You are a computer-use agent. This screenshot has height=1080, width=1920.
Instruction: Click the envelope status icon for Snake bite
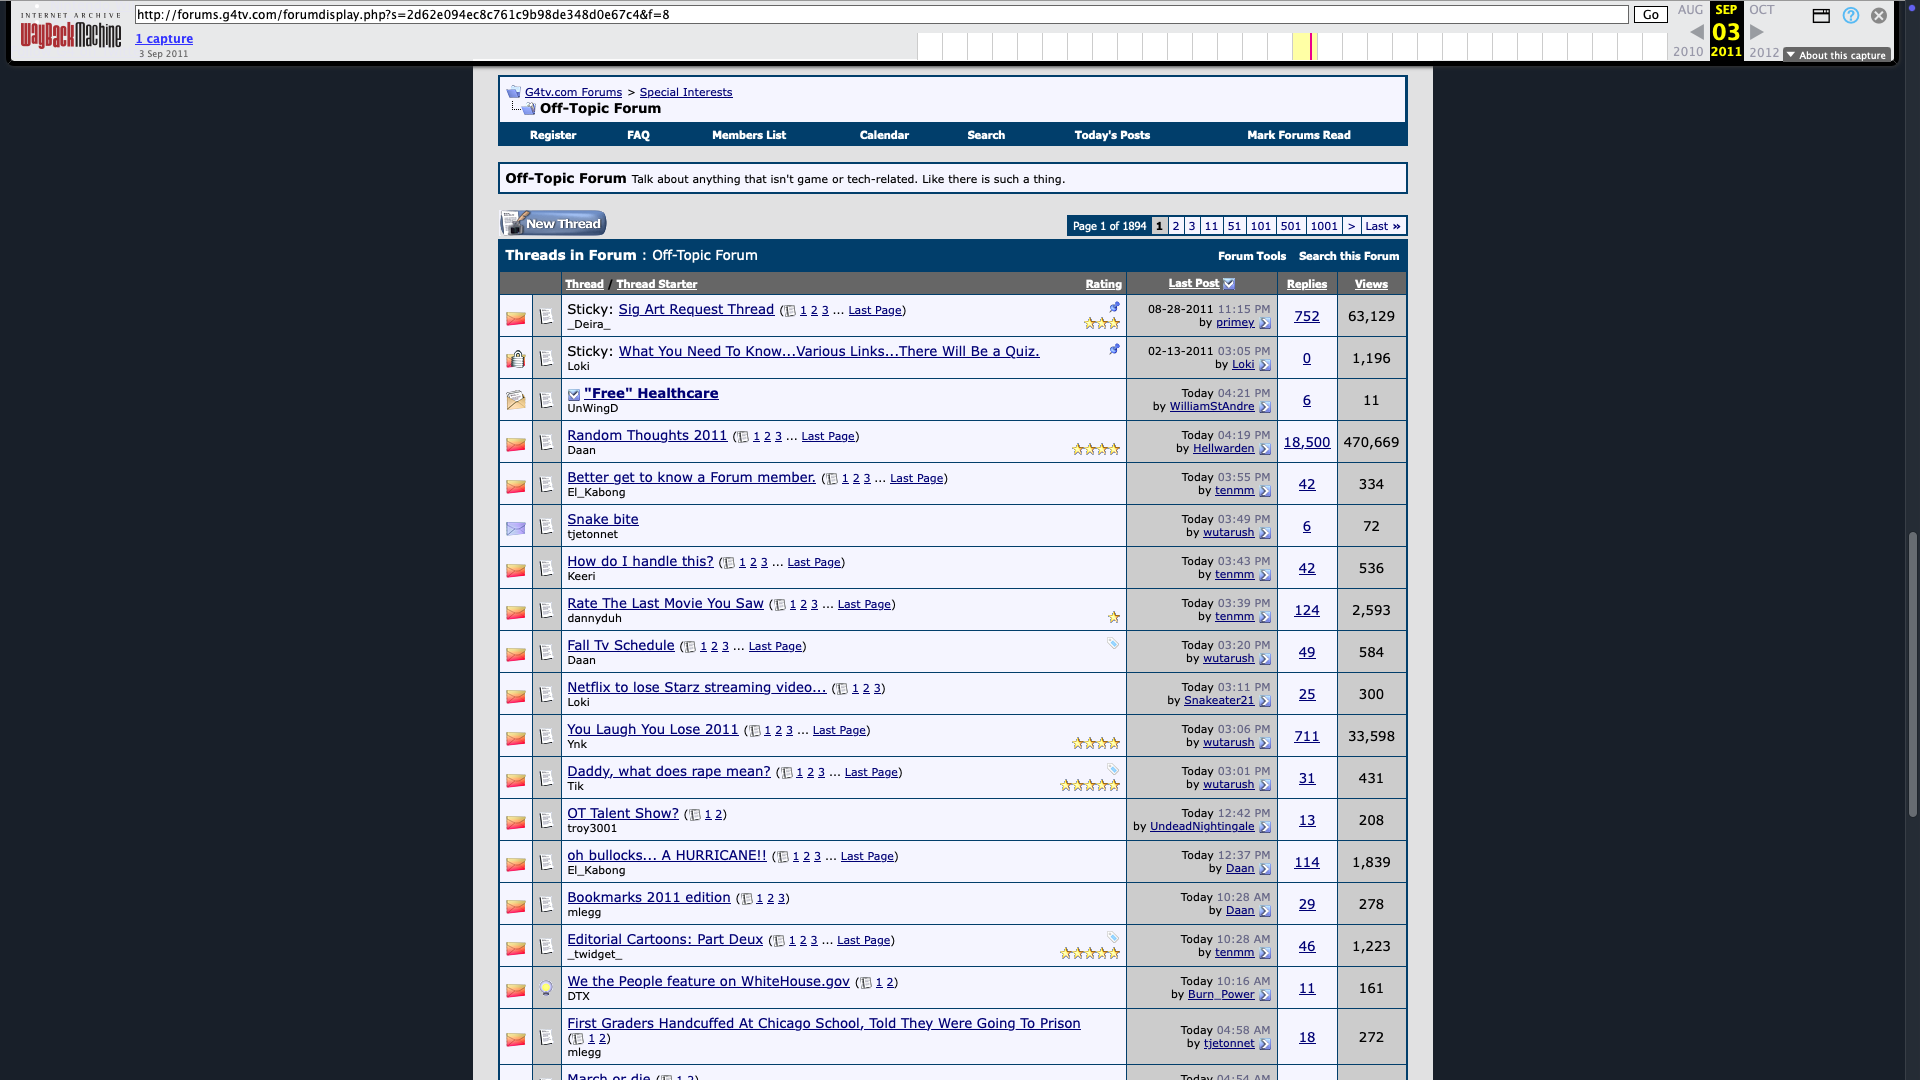coord(516,527)
